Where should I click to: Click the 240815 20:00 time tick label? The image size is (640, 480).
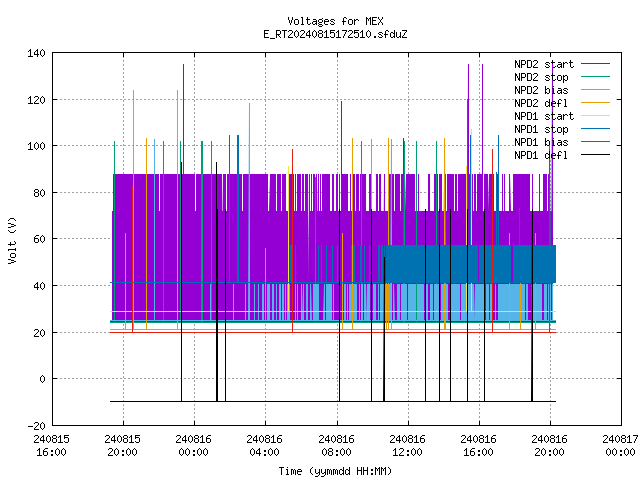coord(122,445)
